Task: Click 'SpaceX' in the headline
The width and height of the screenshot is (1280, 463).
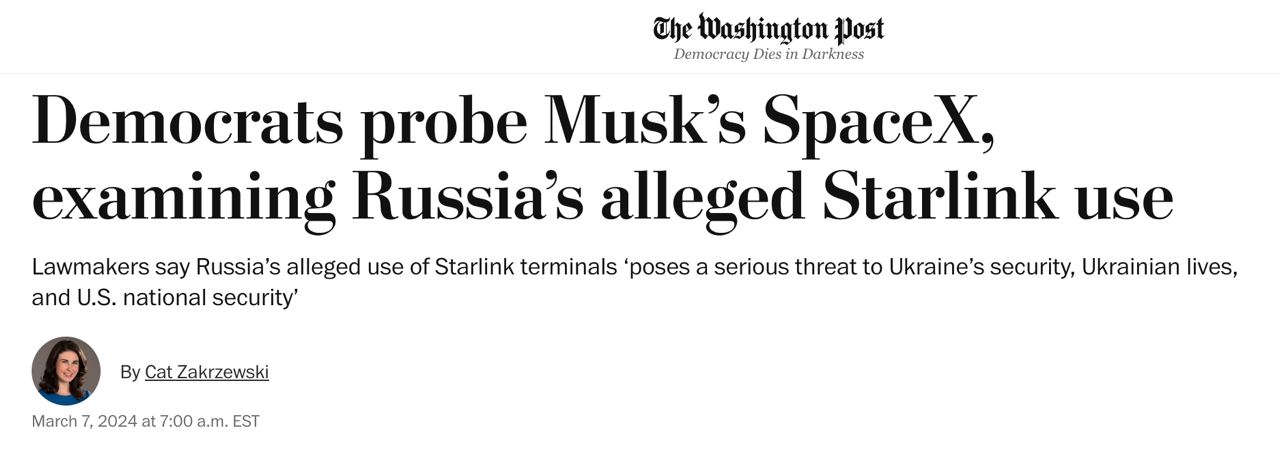Action: pyautogui.click(x=878, y=122)
